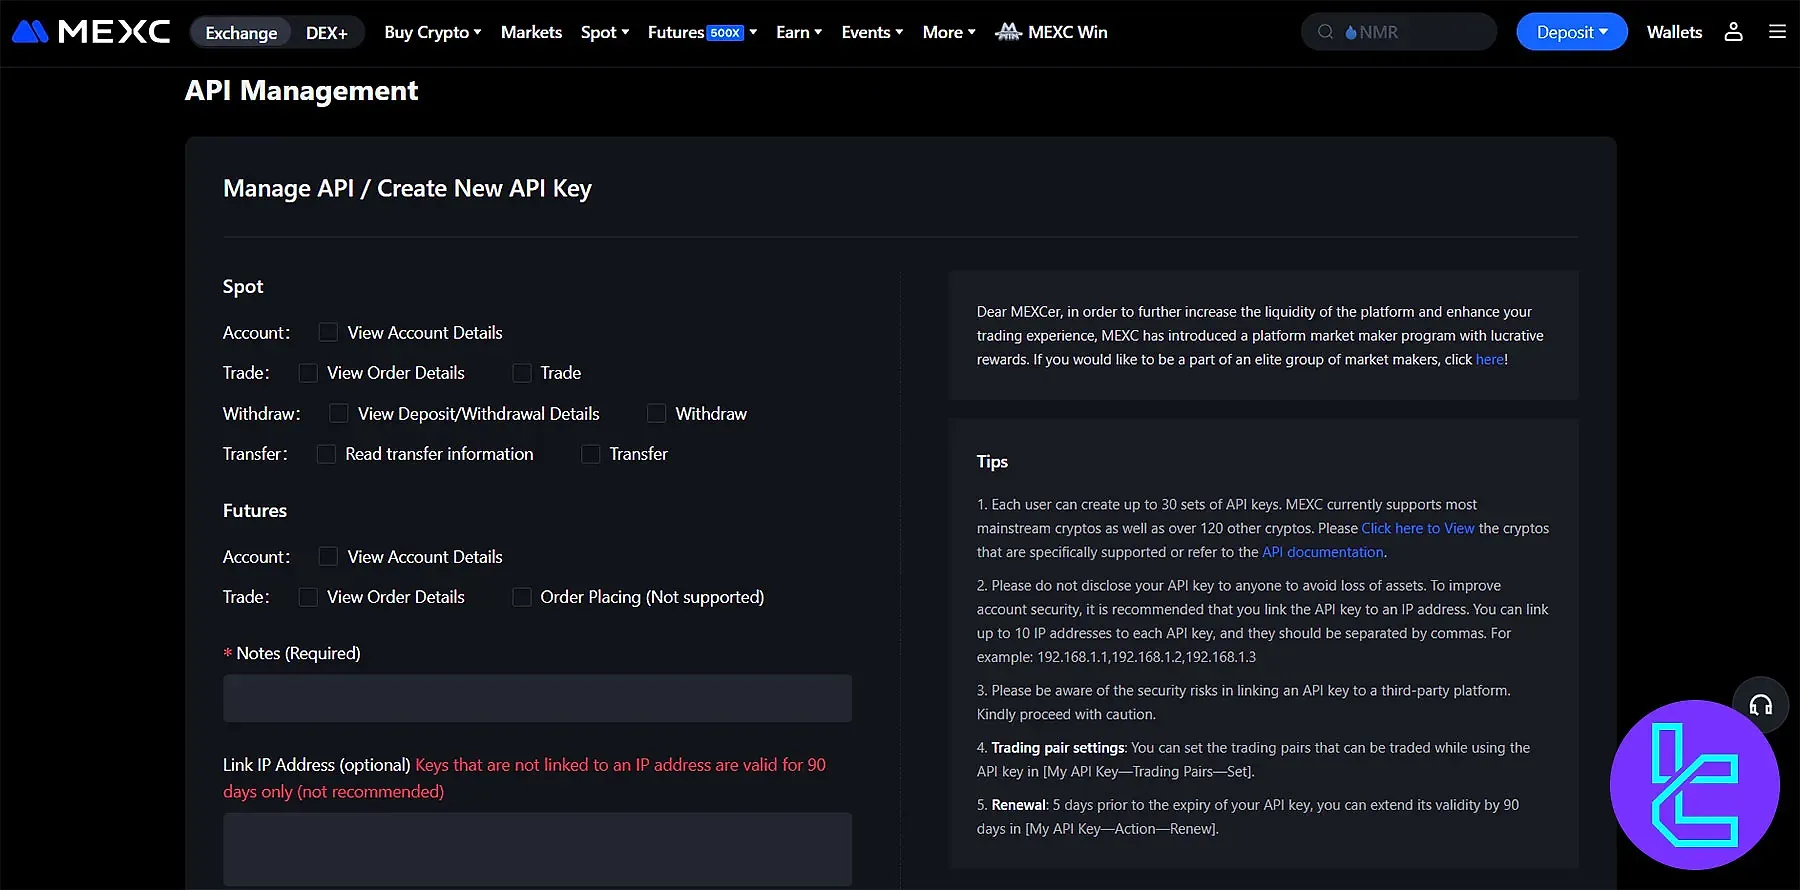Expand the Deposit dropdown button
Image resolution: width=1800 pixels, height=890 pixels.
1571,32
